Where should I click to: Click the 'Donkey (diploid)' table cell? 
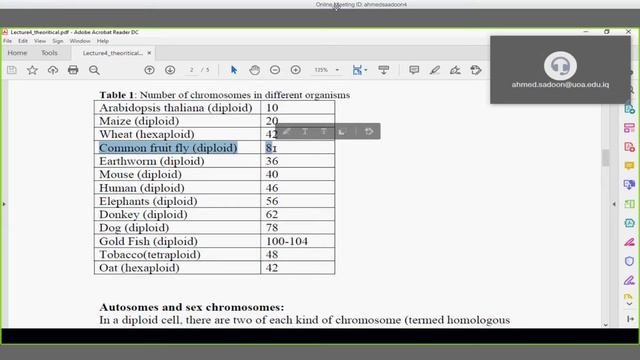coord(177,215)
